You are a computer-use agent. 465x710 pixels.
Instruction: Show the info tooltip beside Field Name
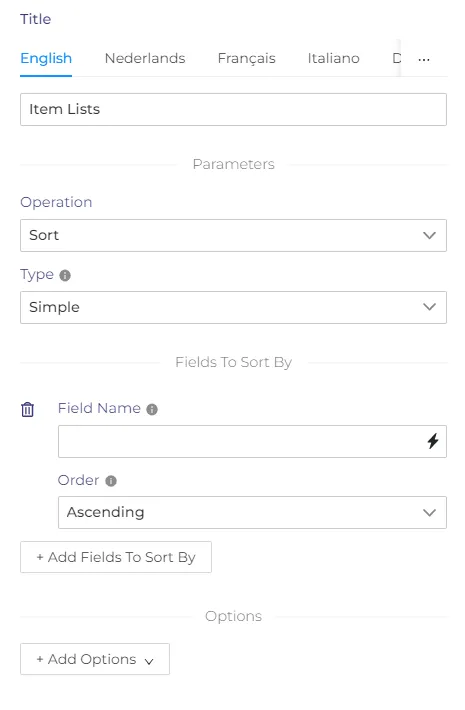pyautogui.click(x=152, y=409)
